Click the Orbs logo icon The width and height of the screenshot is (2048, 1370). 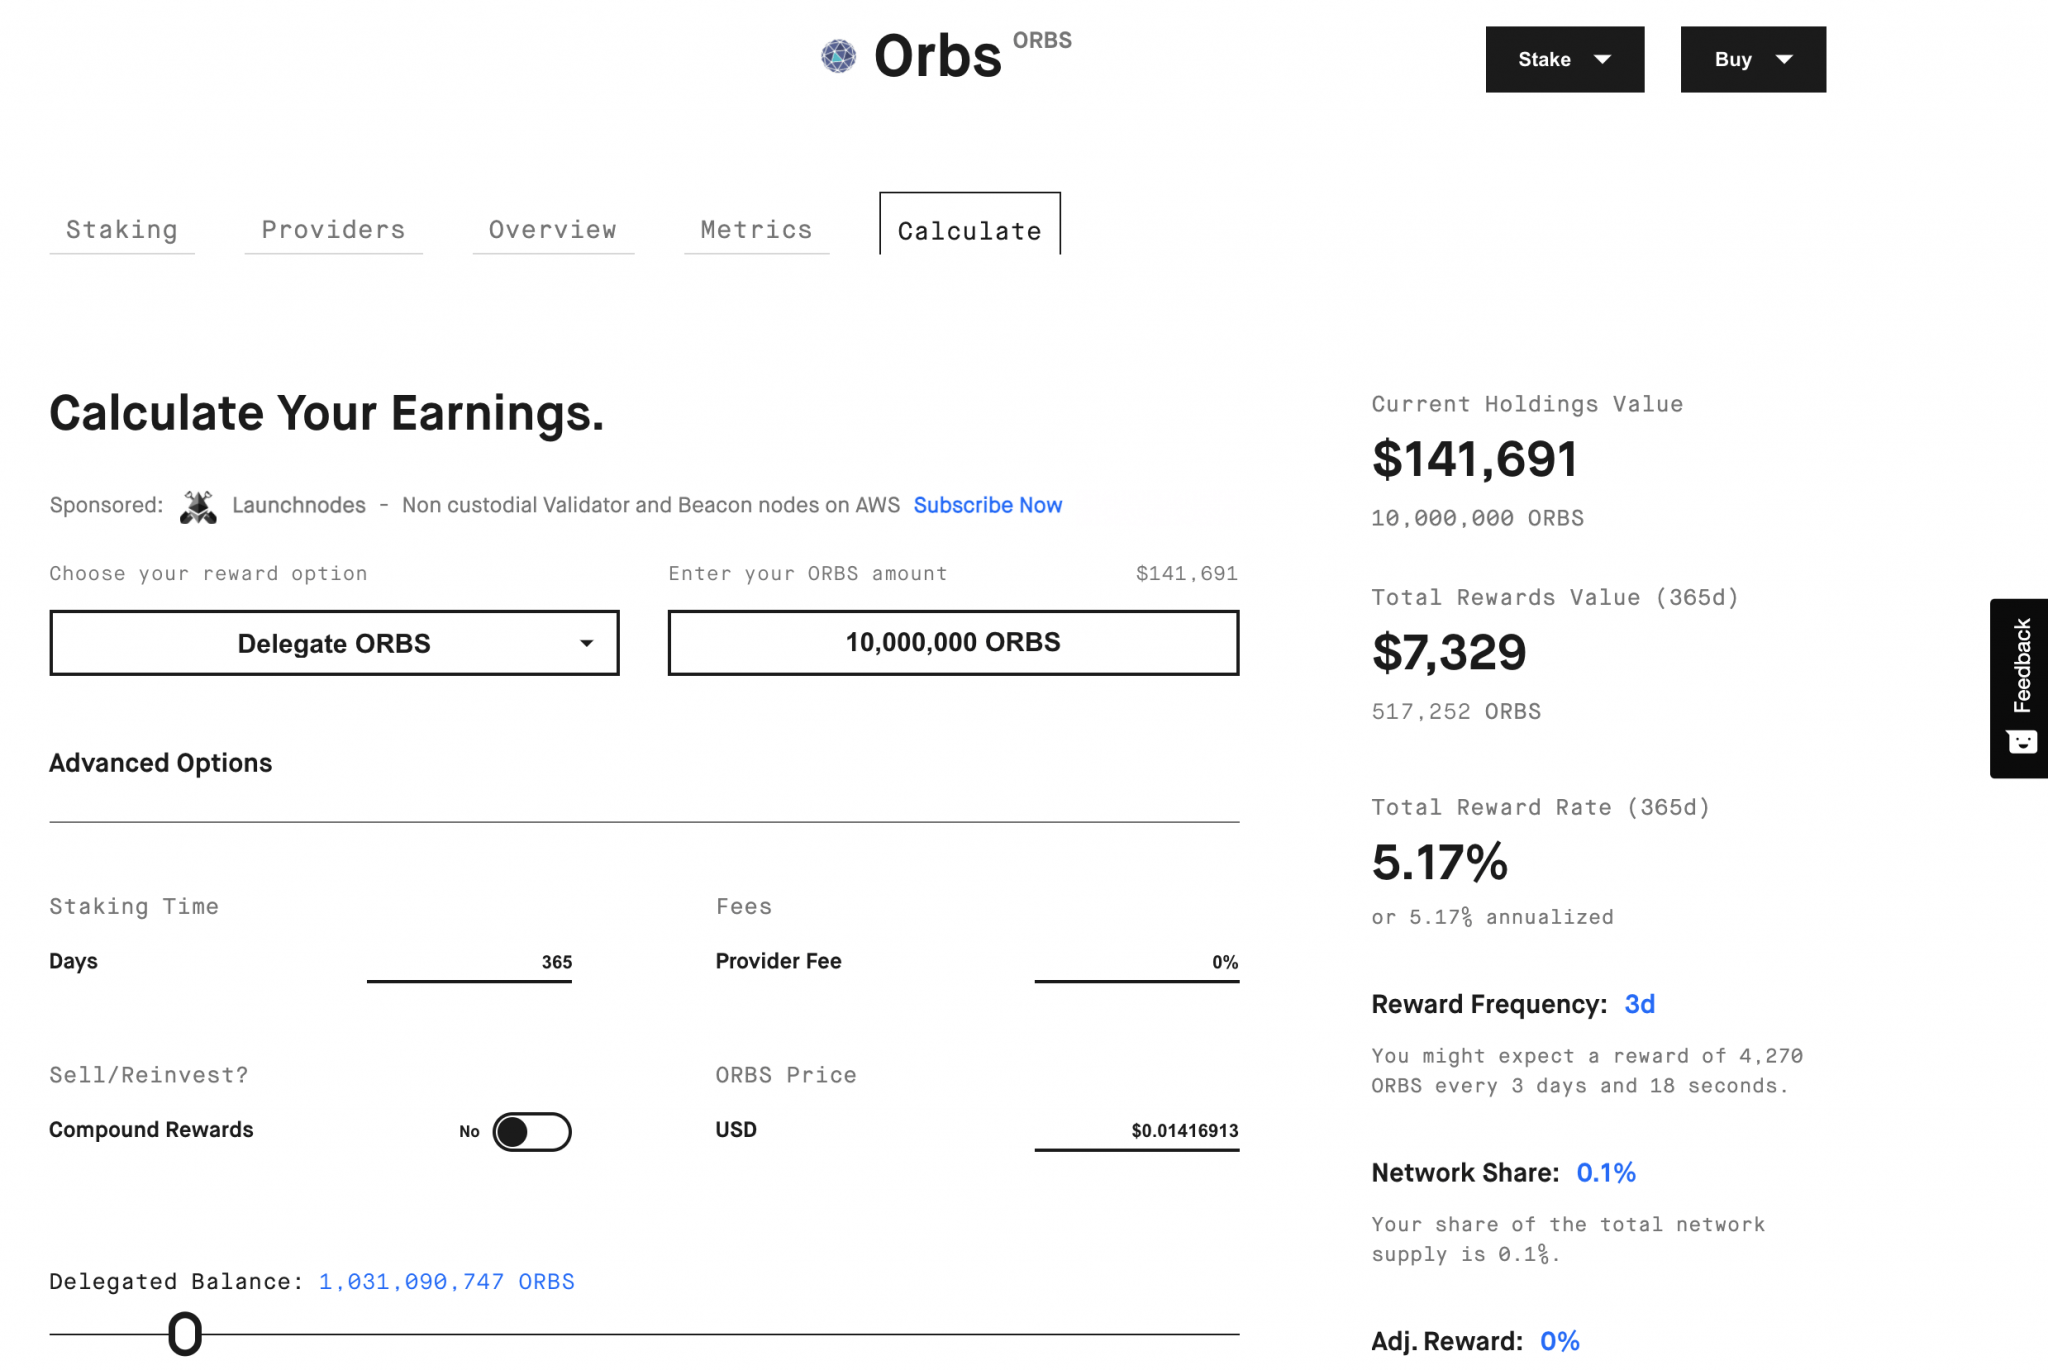click(838, 56)
